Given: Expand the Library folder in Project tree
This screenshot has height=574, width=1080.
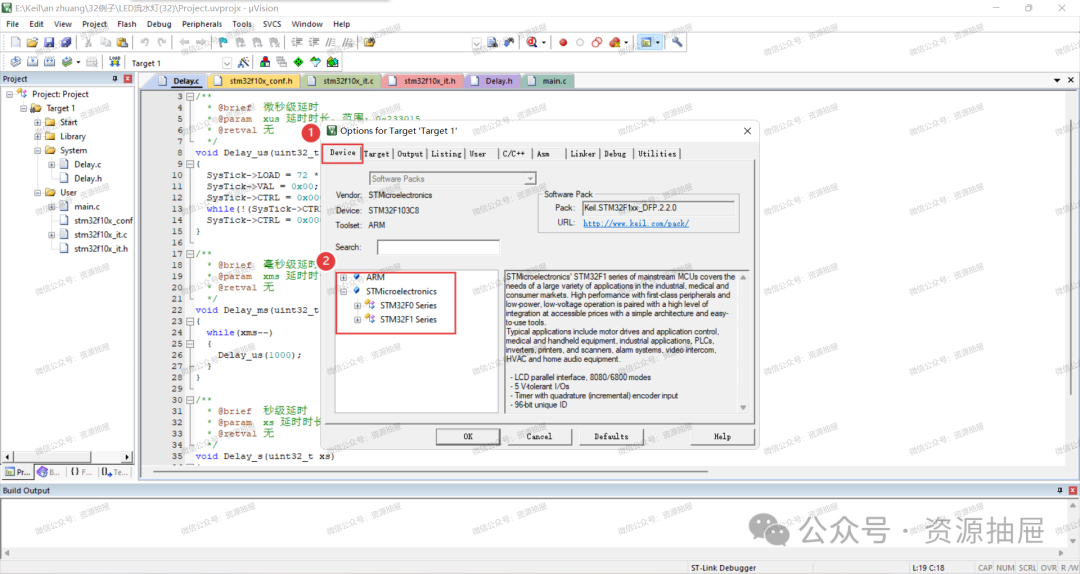Looking at the screenshot, I should tap(37, 136).
